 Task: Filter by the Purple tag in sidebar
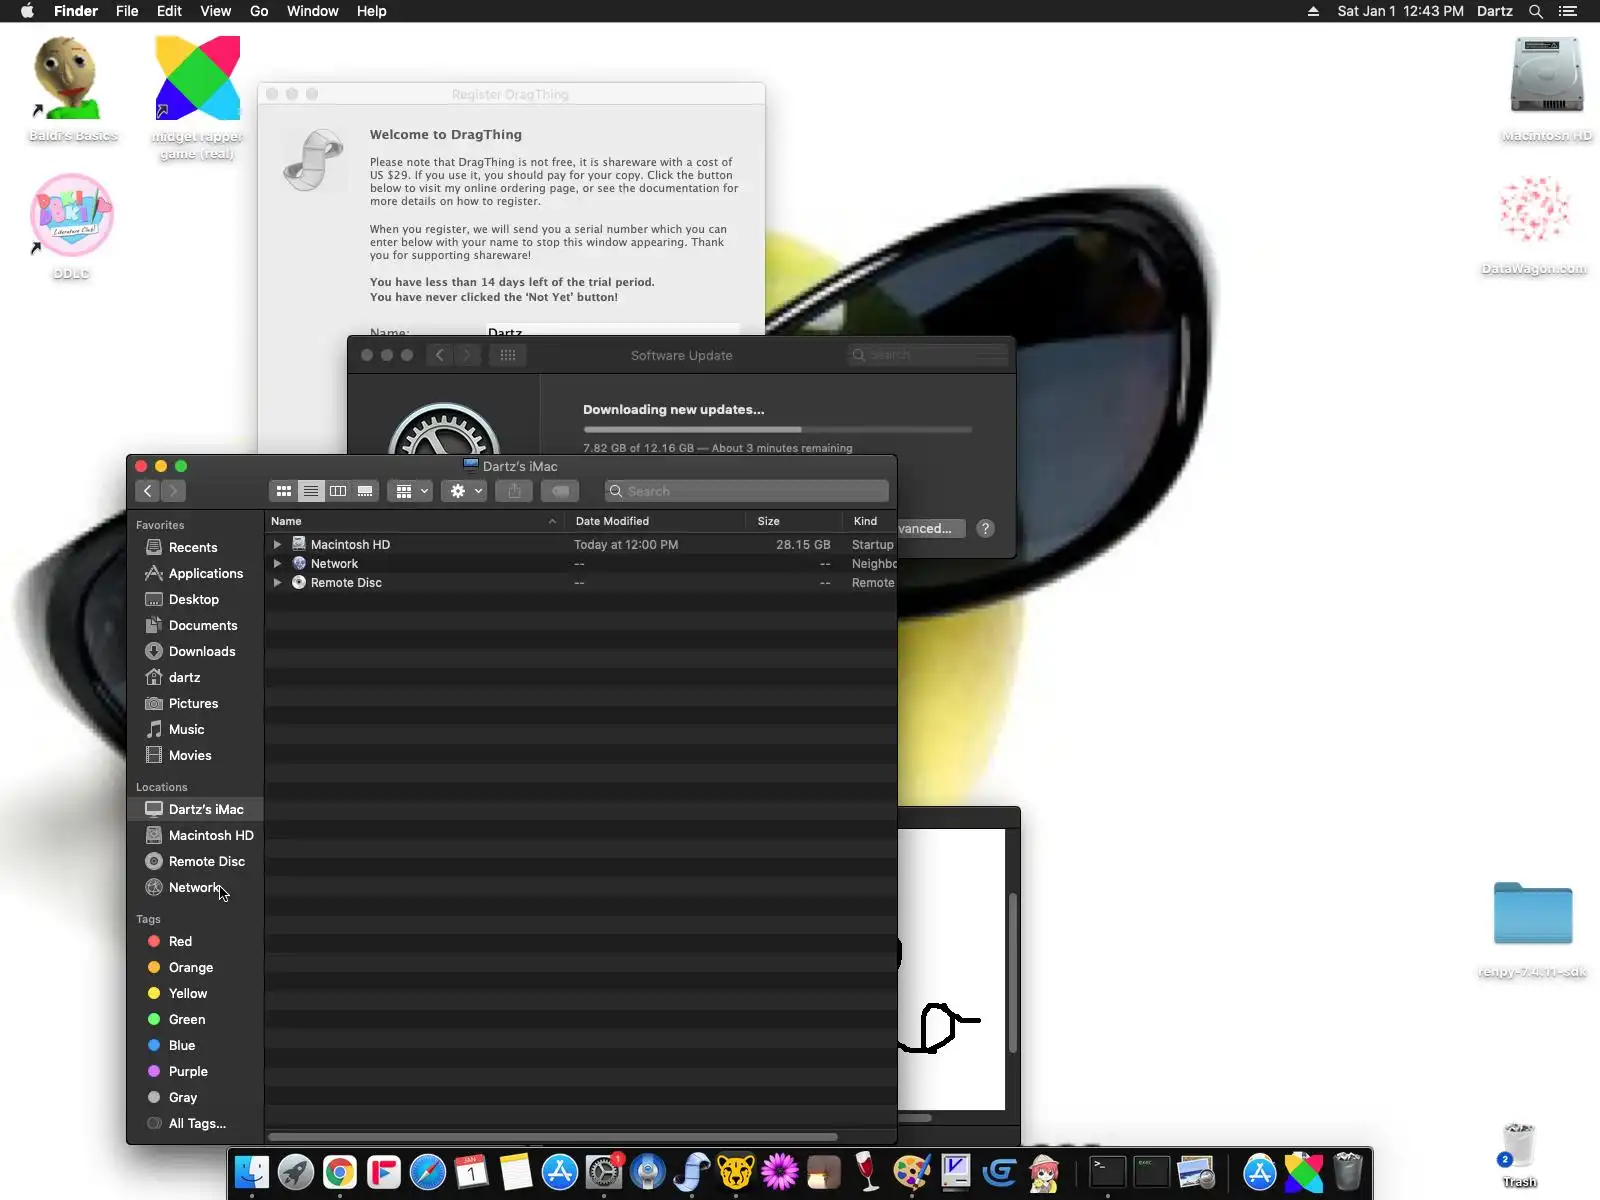(x=196, y=1071)
